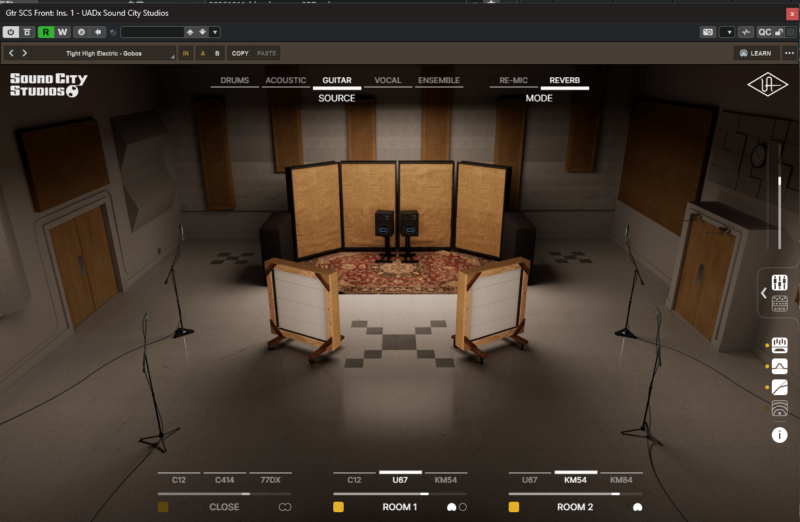Click the circular compare settings icon in the host toolbar
This screenshot has height=522, width=800.
tap(81, 32)
